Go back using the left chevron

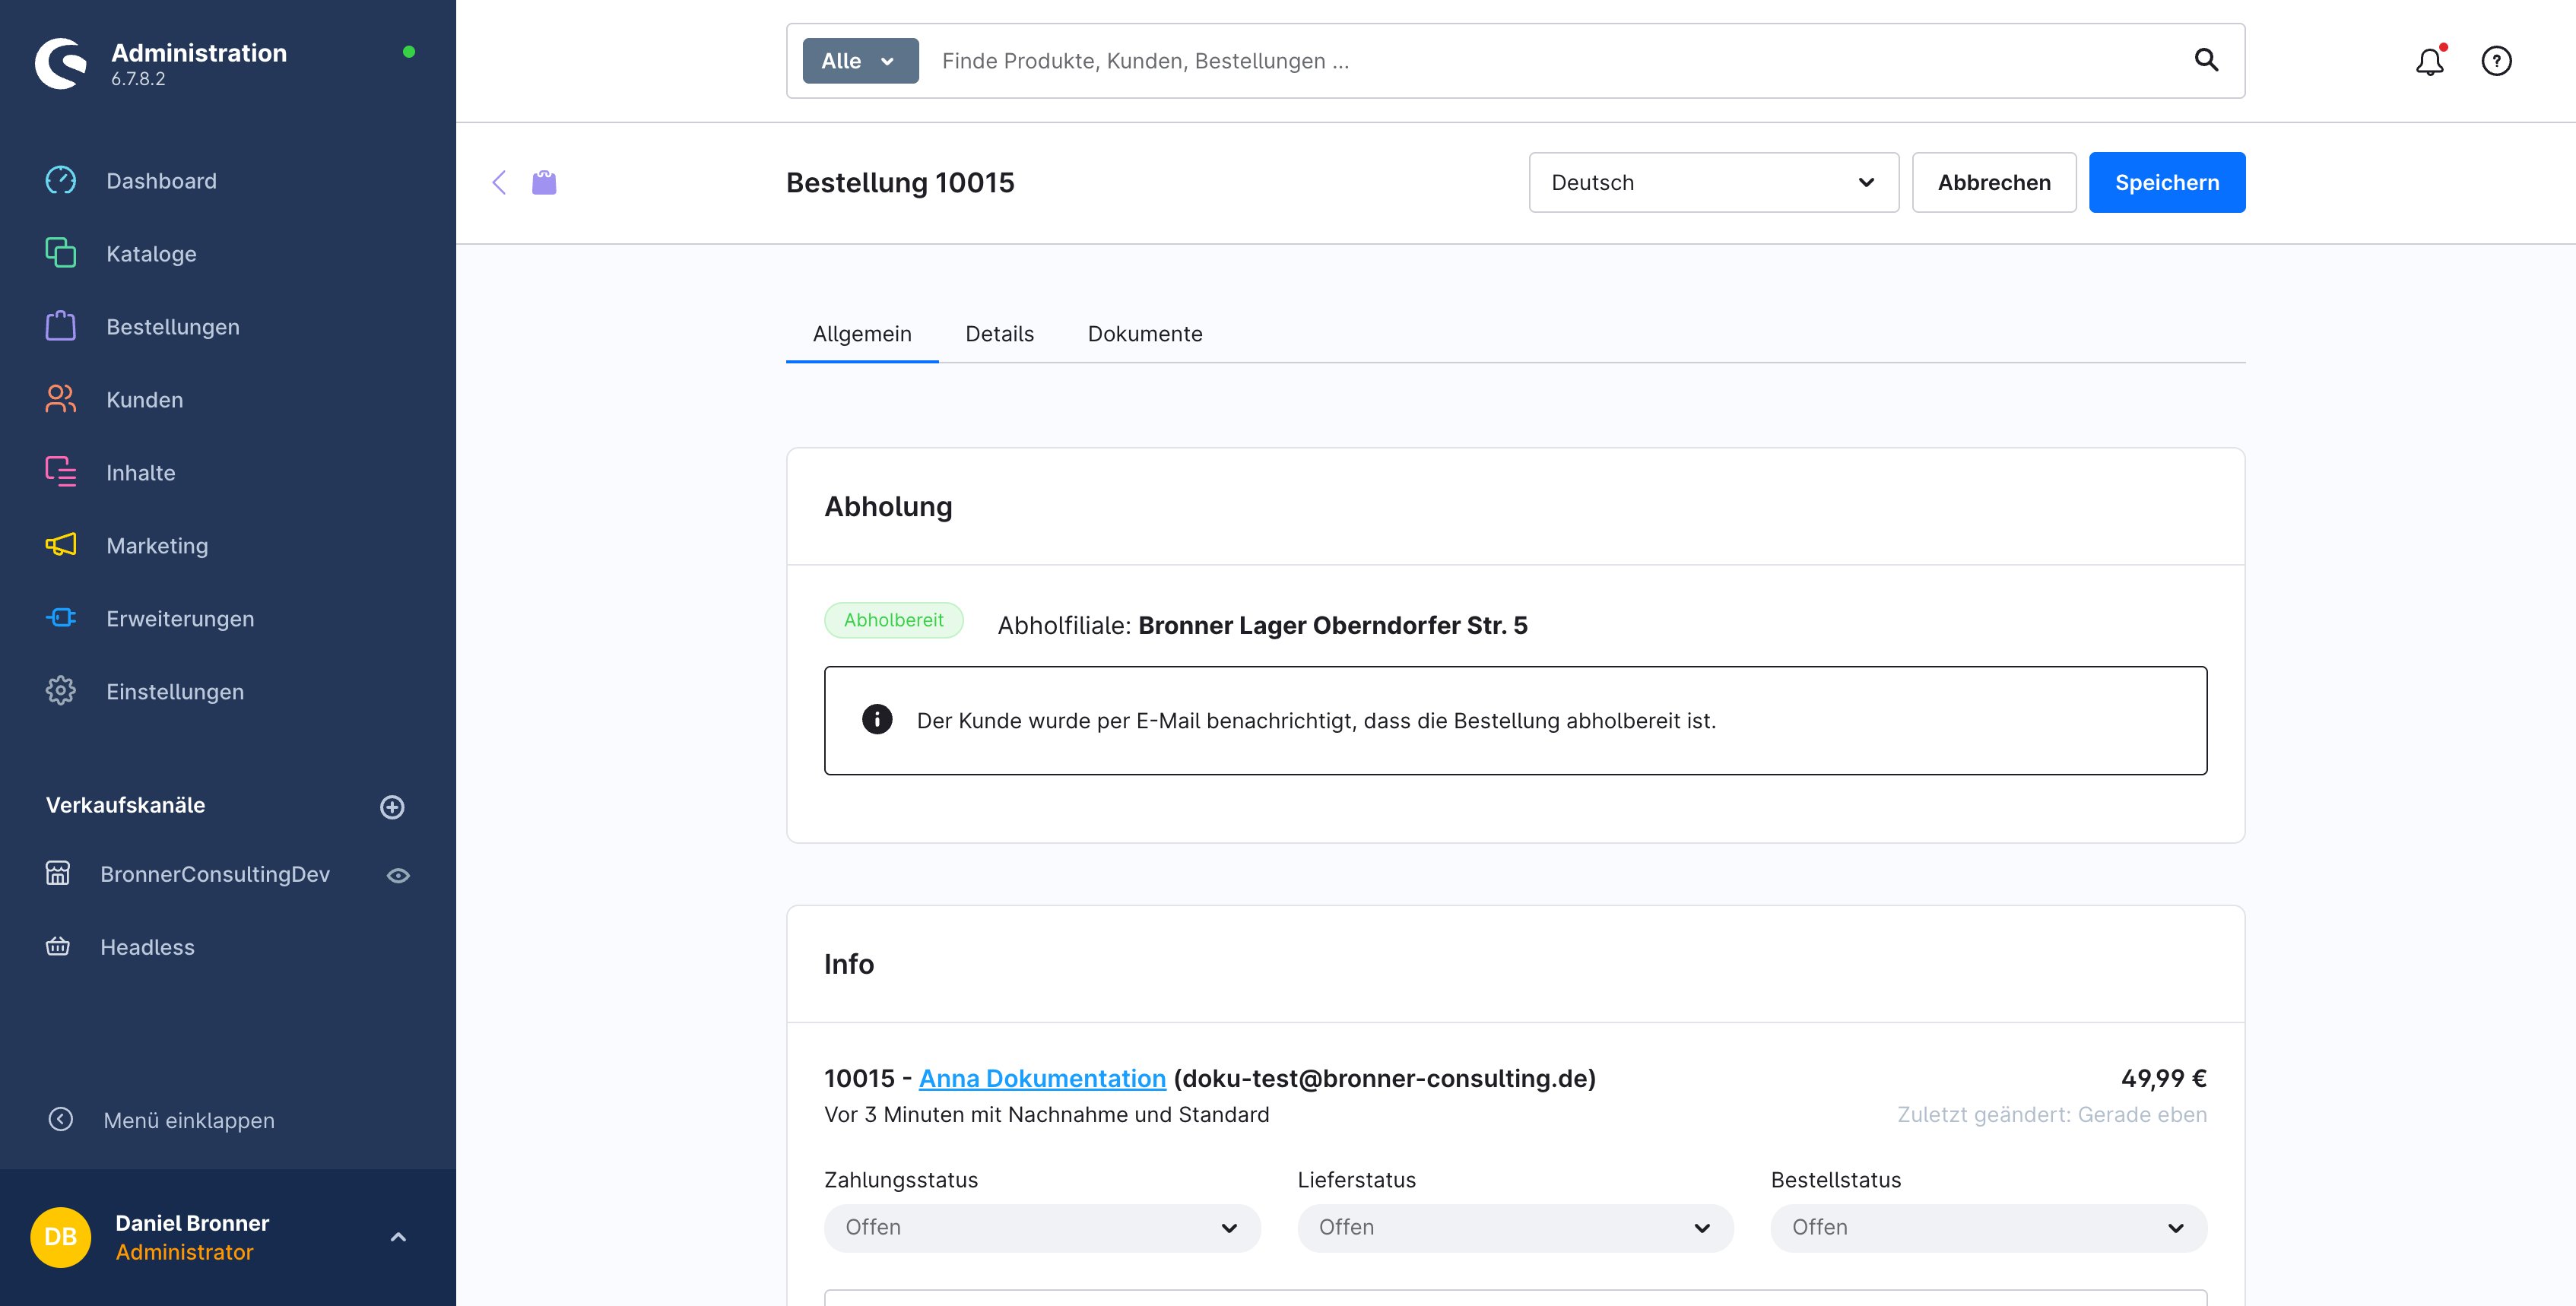coord(500,182)
